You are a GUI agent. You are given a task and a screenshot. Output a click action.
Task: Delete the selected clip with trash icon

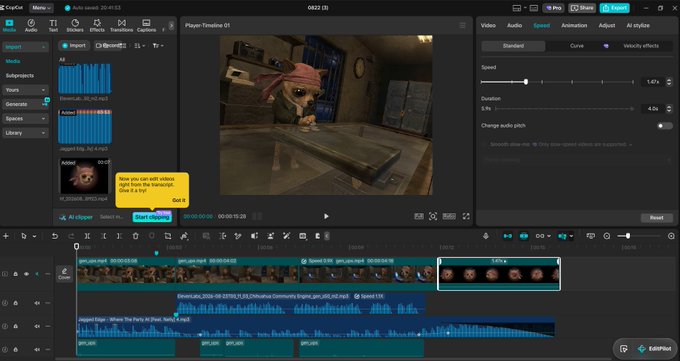[x=136, y=236]
